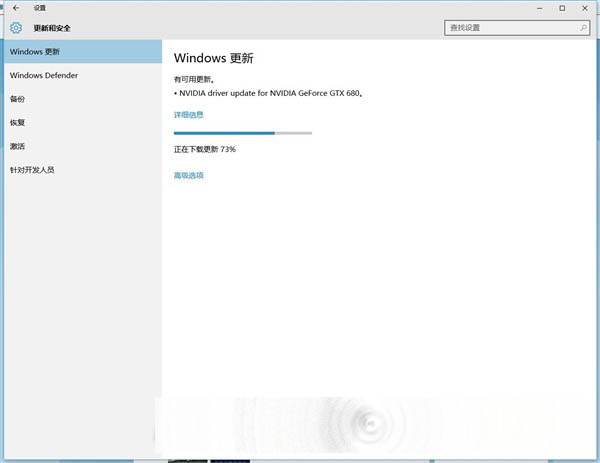The image size is (600, 463).
Task: Open the 详细信息 link
Action: tap(188, 115)
